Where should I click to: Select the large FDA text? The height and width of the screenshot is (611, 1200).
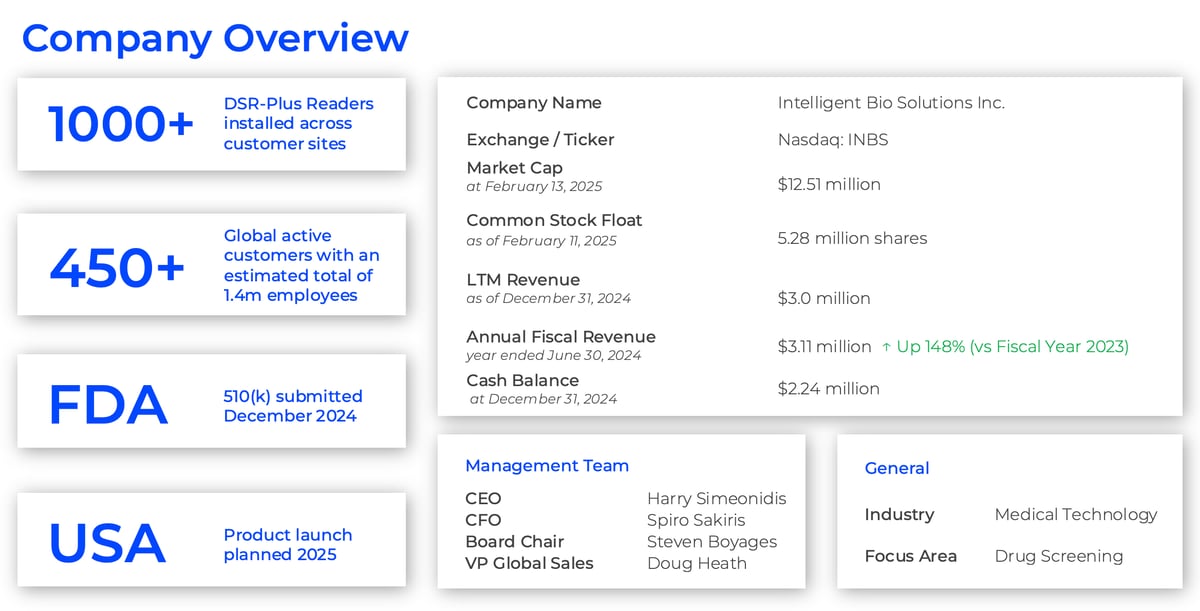(x=107, y=405)
